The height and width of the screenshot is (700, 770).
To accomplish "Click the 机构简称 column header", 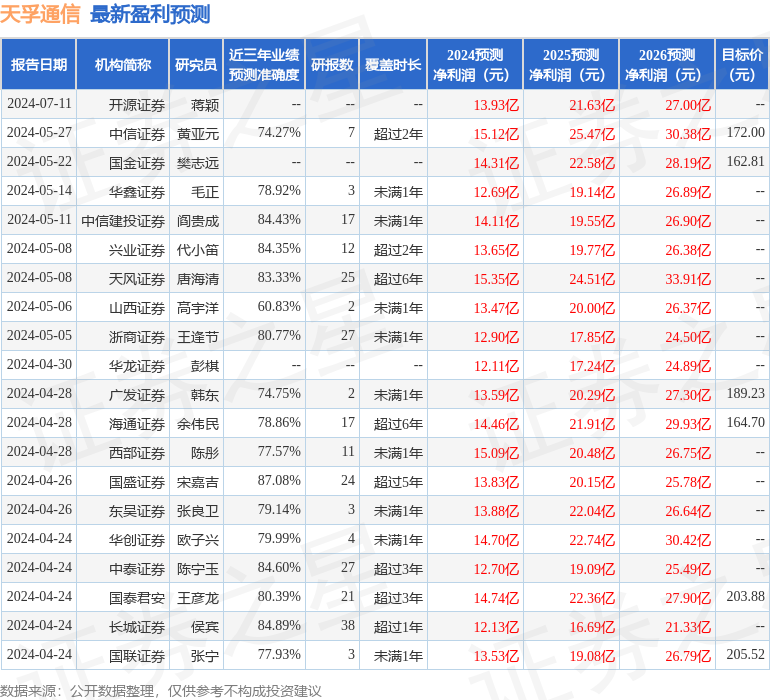I will (x=123, y=64).
